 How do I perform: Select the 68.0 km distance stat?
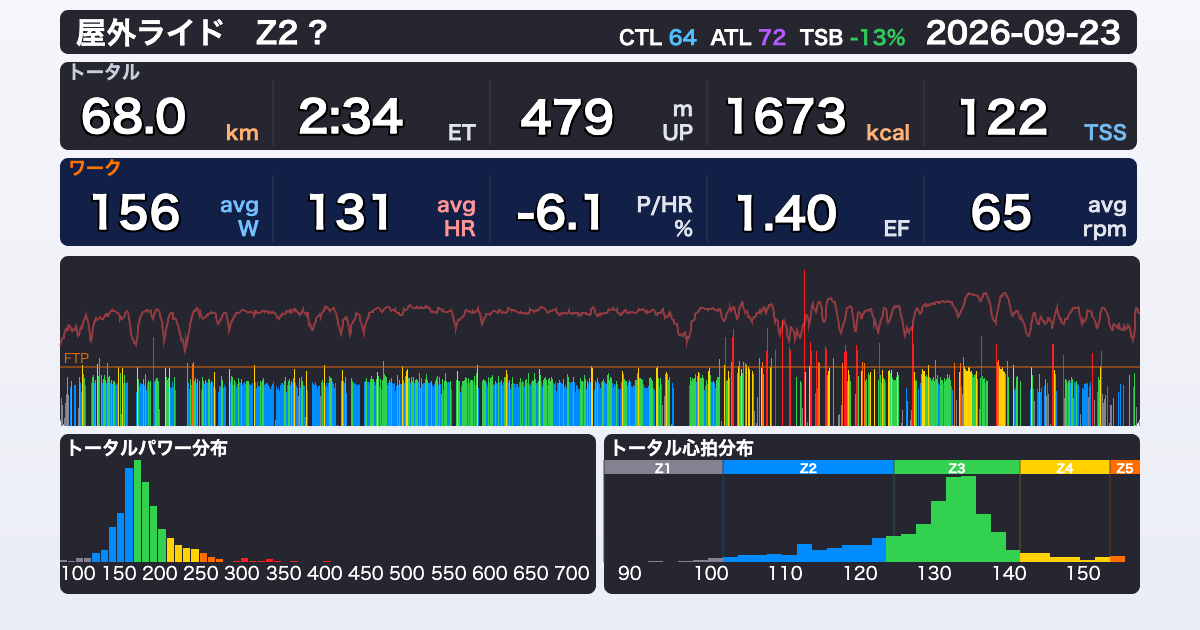(x=169, y=118)
